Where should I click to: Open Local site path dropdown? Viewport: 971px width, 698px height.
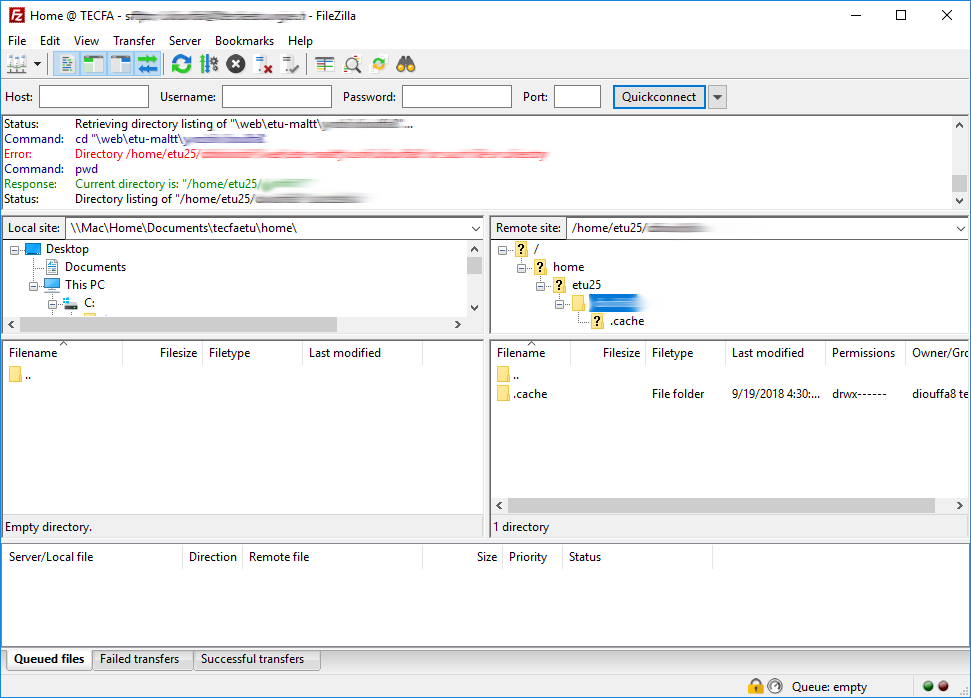475,229
